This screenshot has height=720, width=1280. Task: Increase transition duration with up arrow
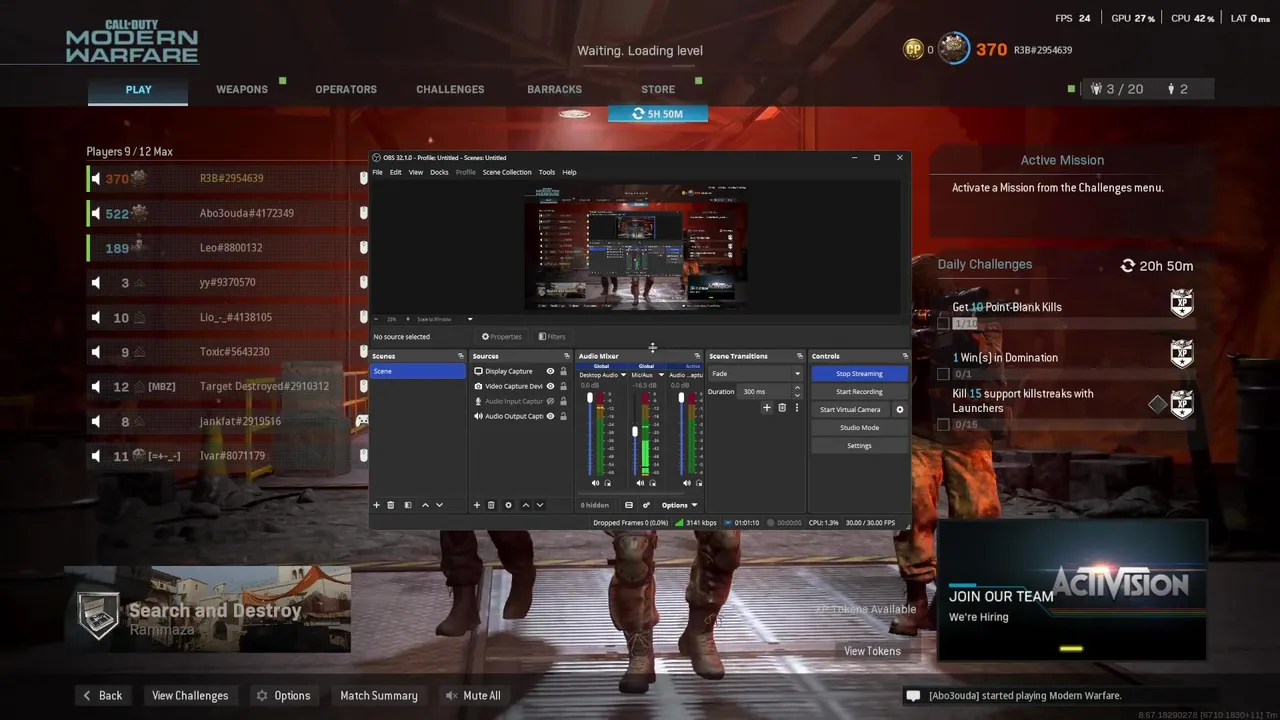pyautogui.click(x=797, y=388)
